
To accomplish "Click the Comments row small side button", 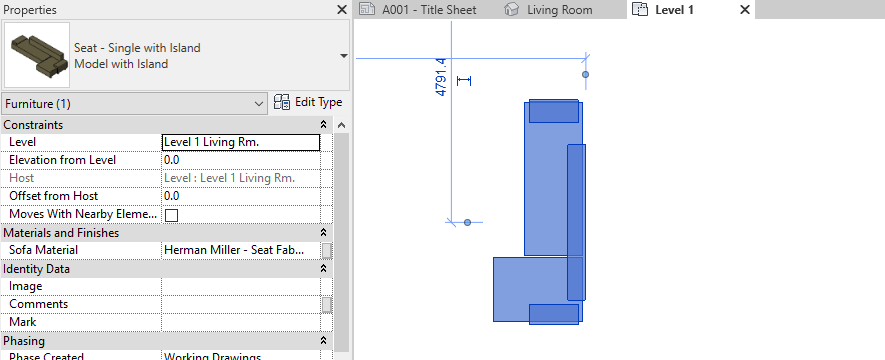I will point(327,305).
